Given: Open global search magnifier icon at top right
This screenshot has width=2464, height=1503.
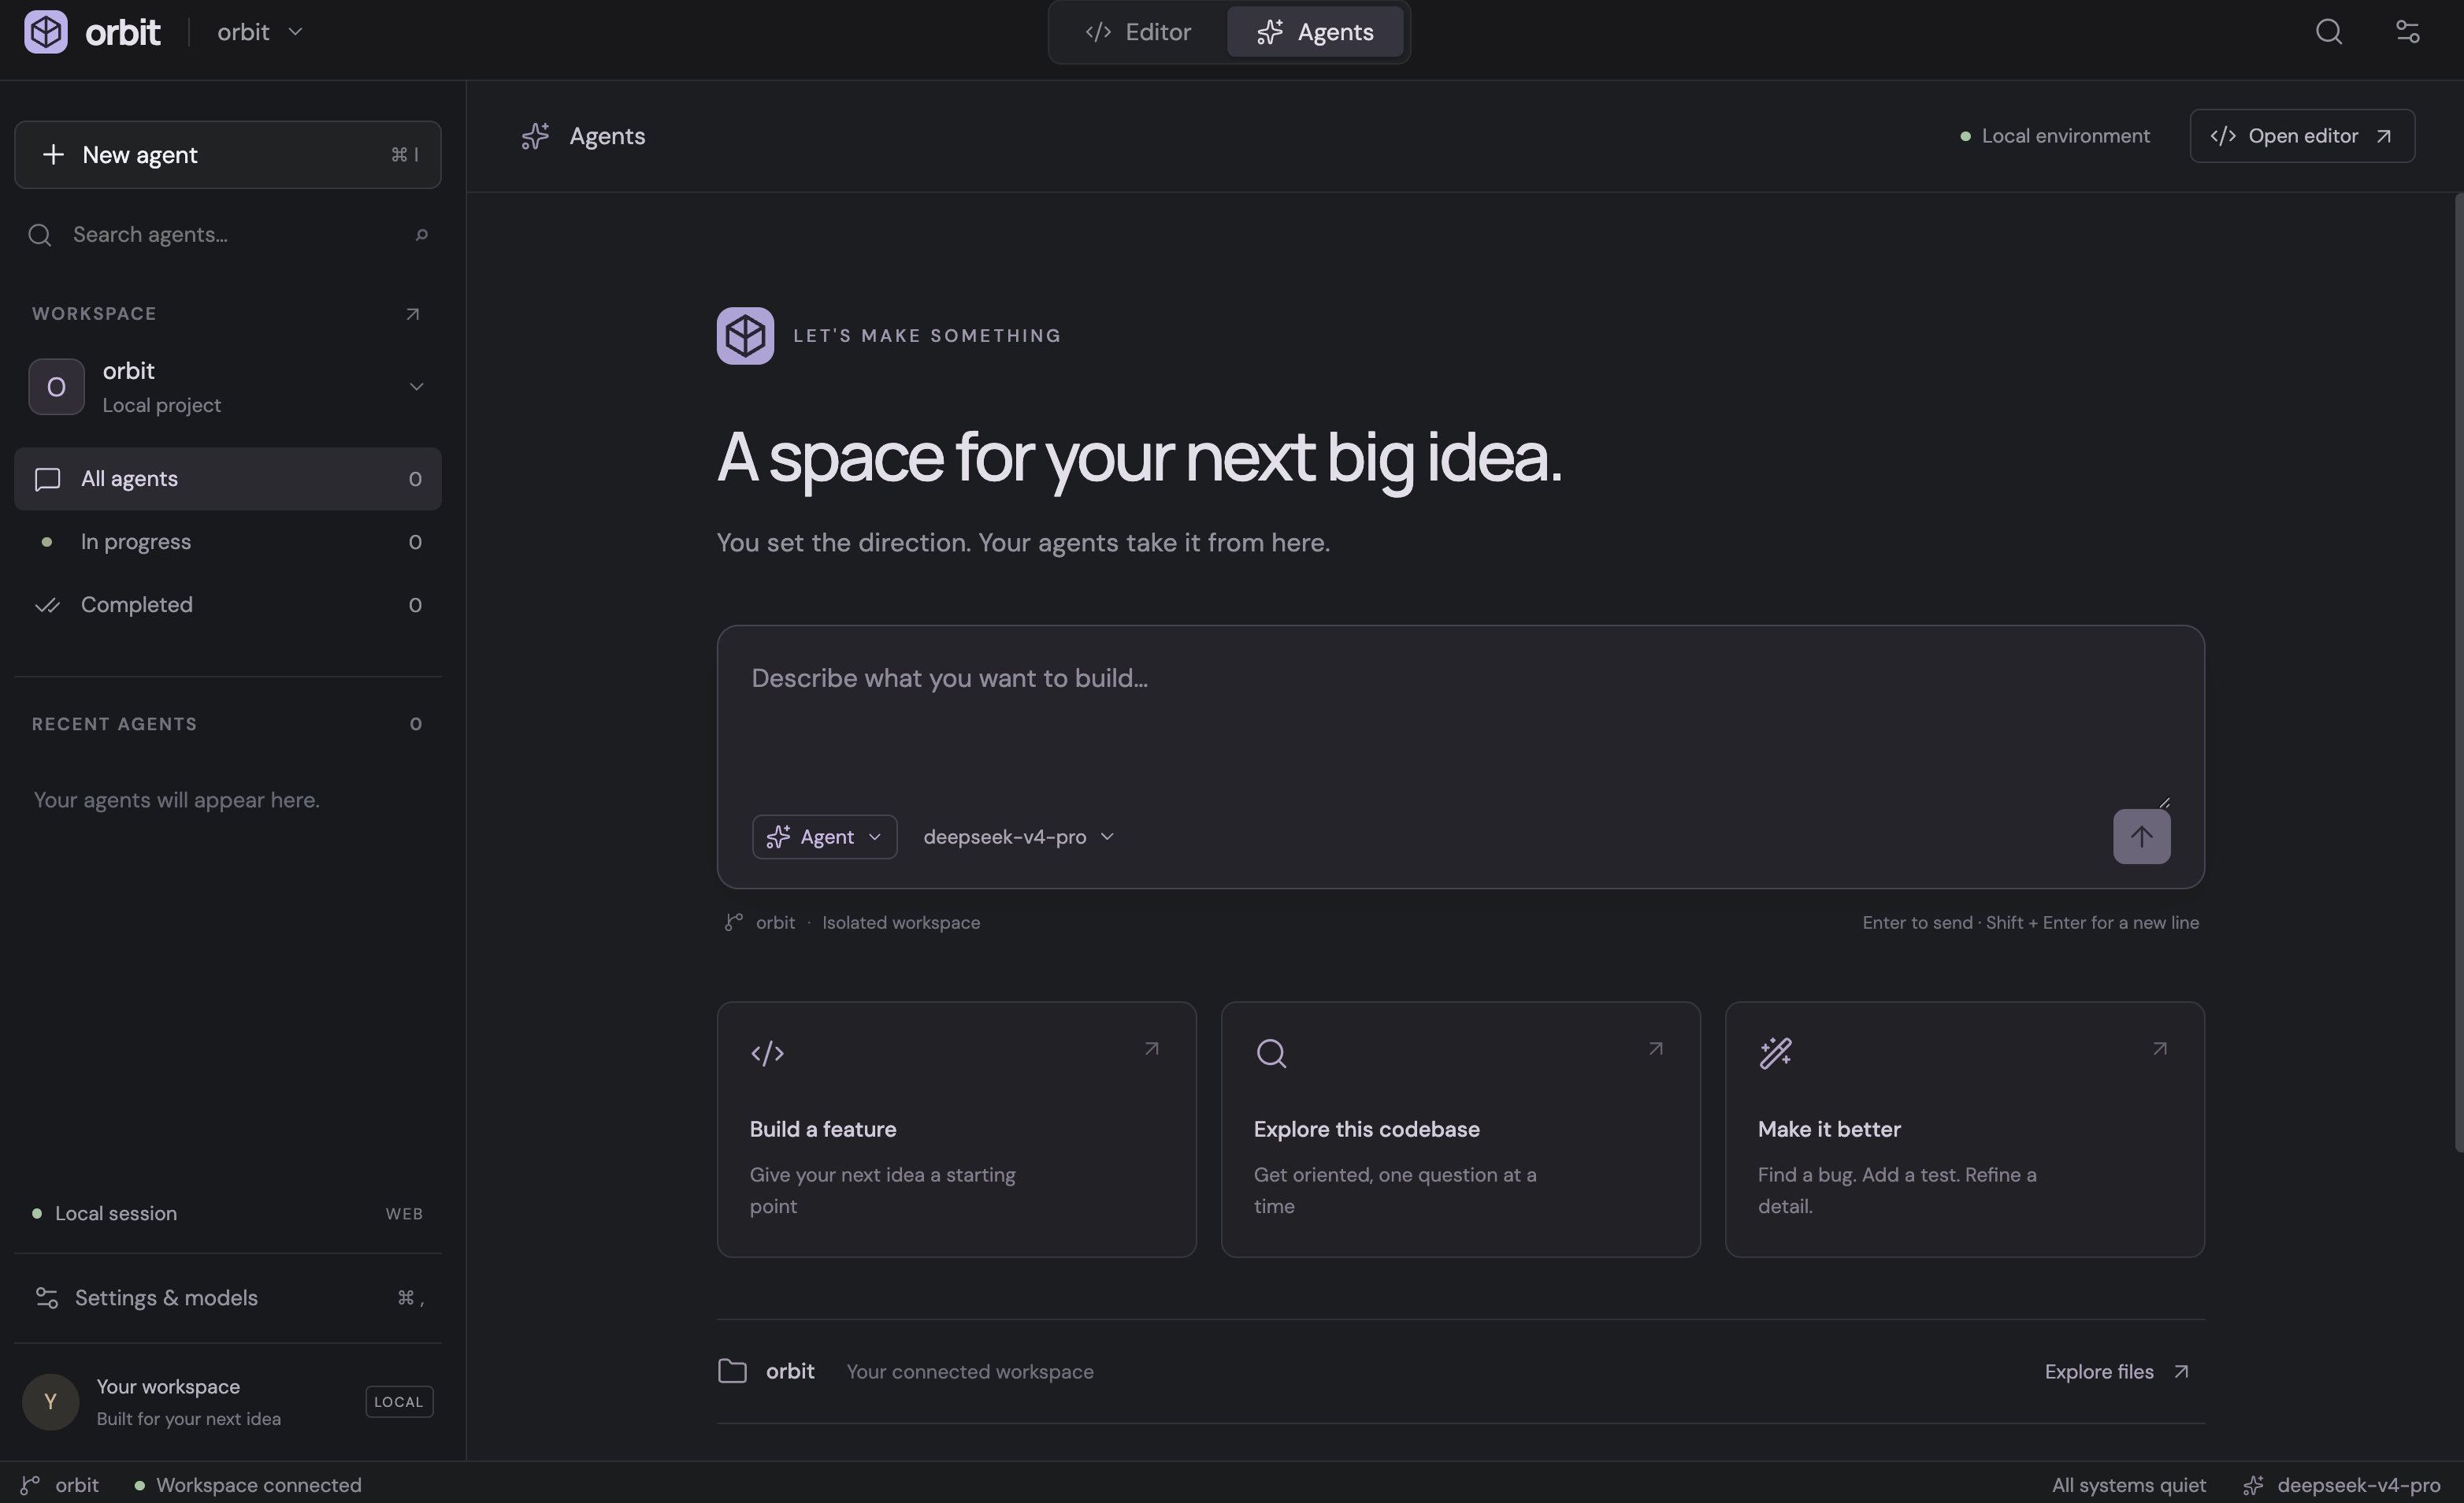Looking at the screenshot, I should (x=2329, y=32).
